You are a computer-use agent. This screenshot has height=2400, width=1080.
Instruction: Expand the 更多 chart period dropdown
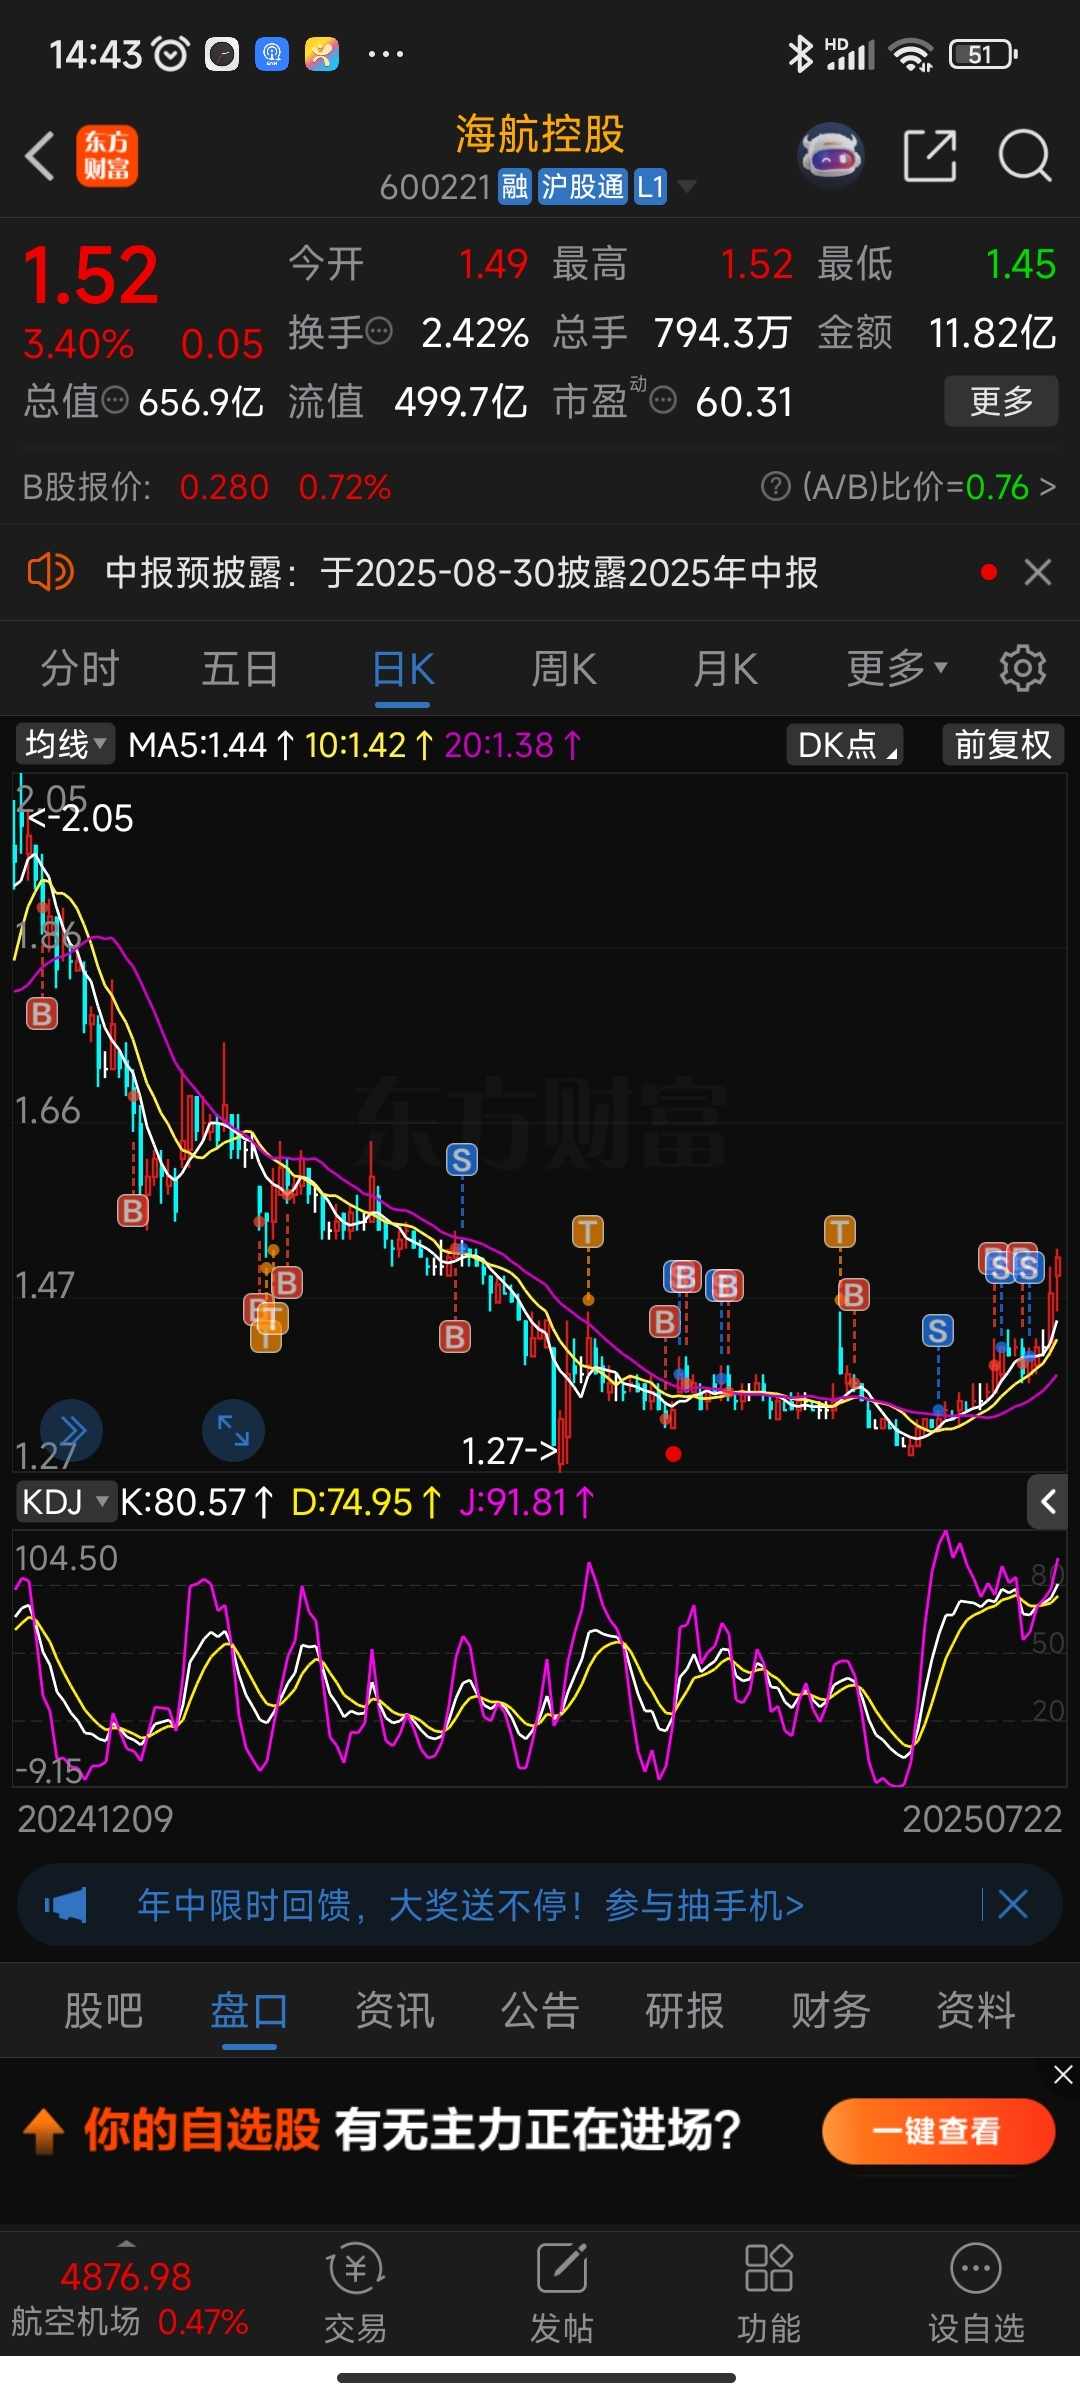(897, 668)
